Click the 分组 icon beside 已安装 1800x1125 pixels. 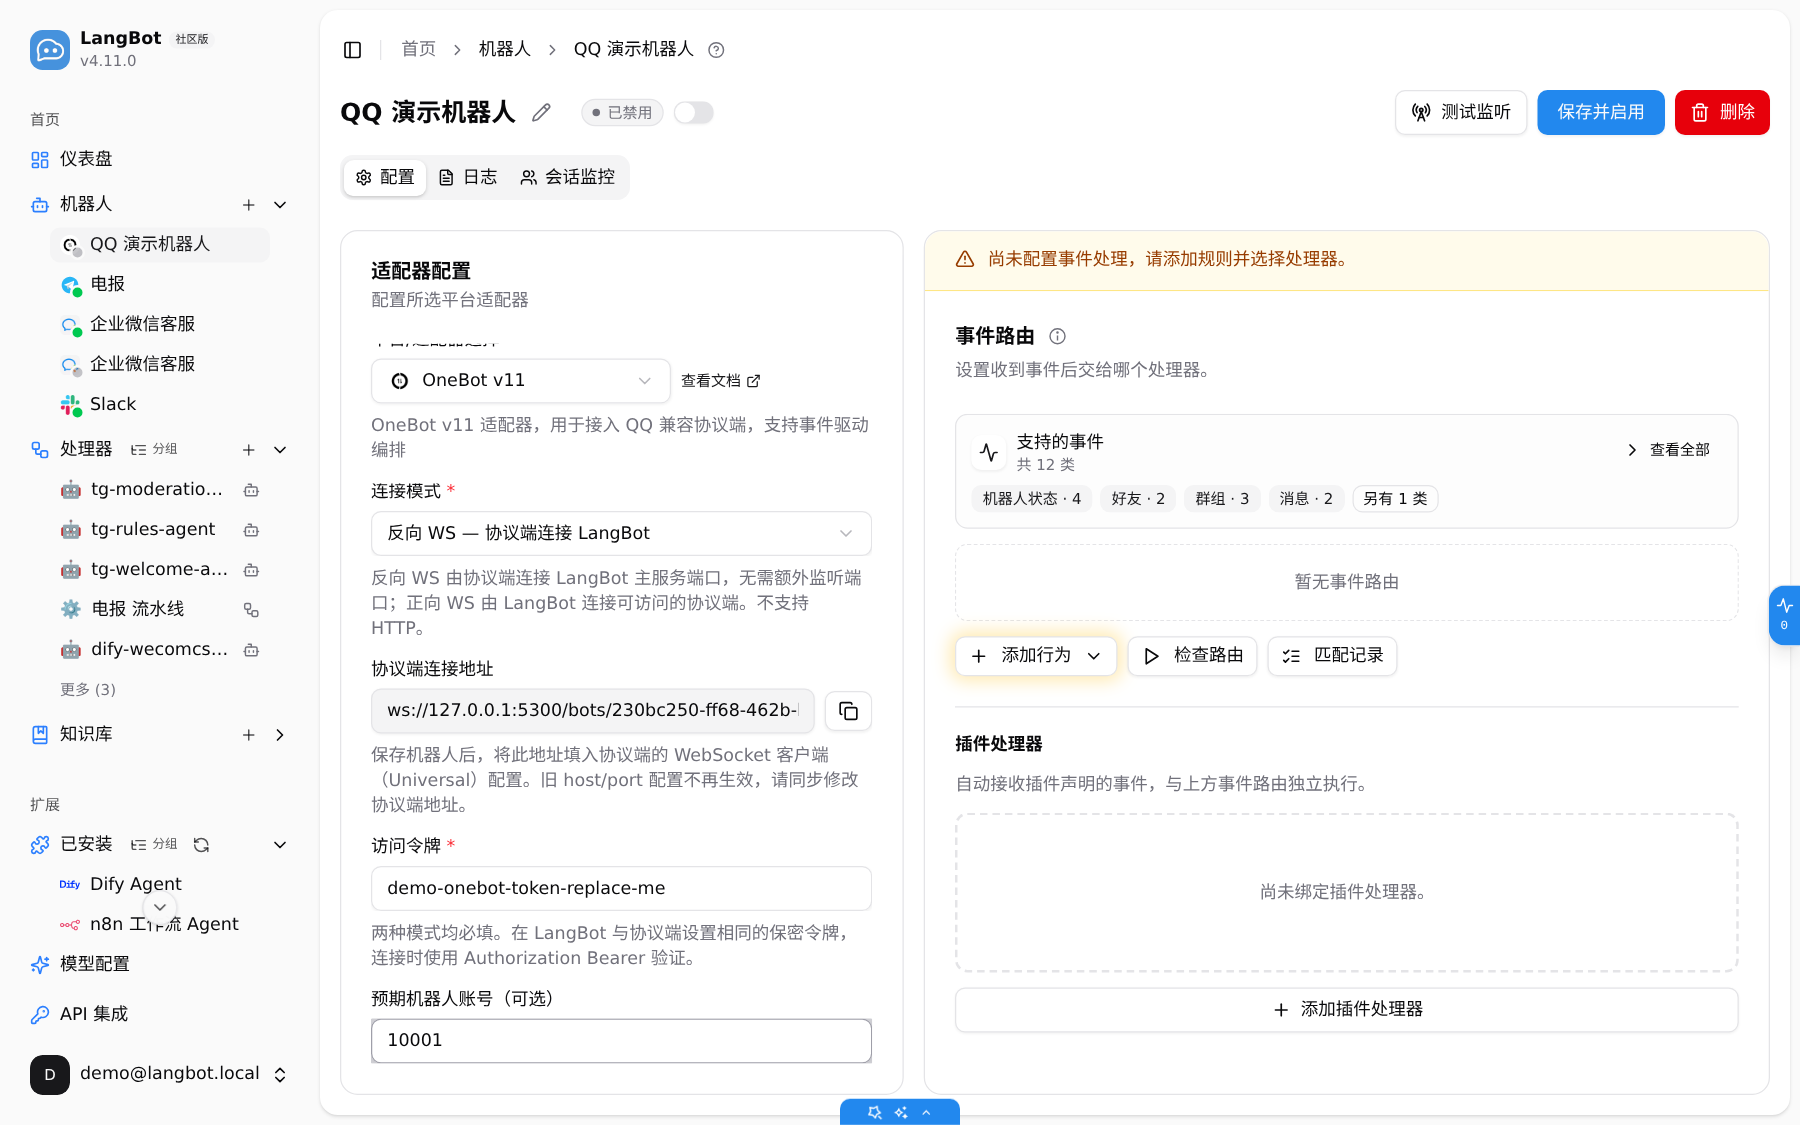(x=154, y=845)
